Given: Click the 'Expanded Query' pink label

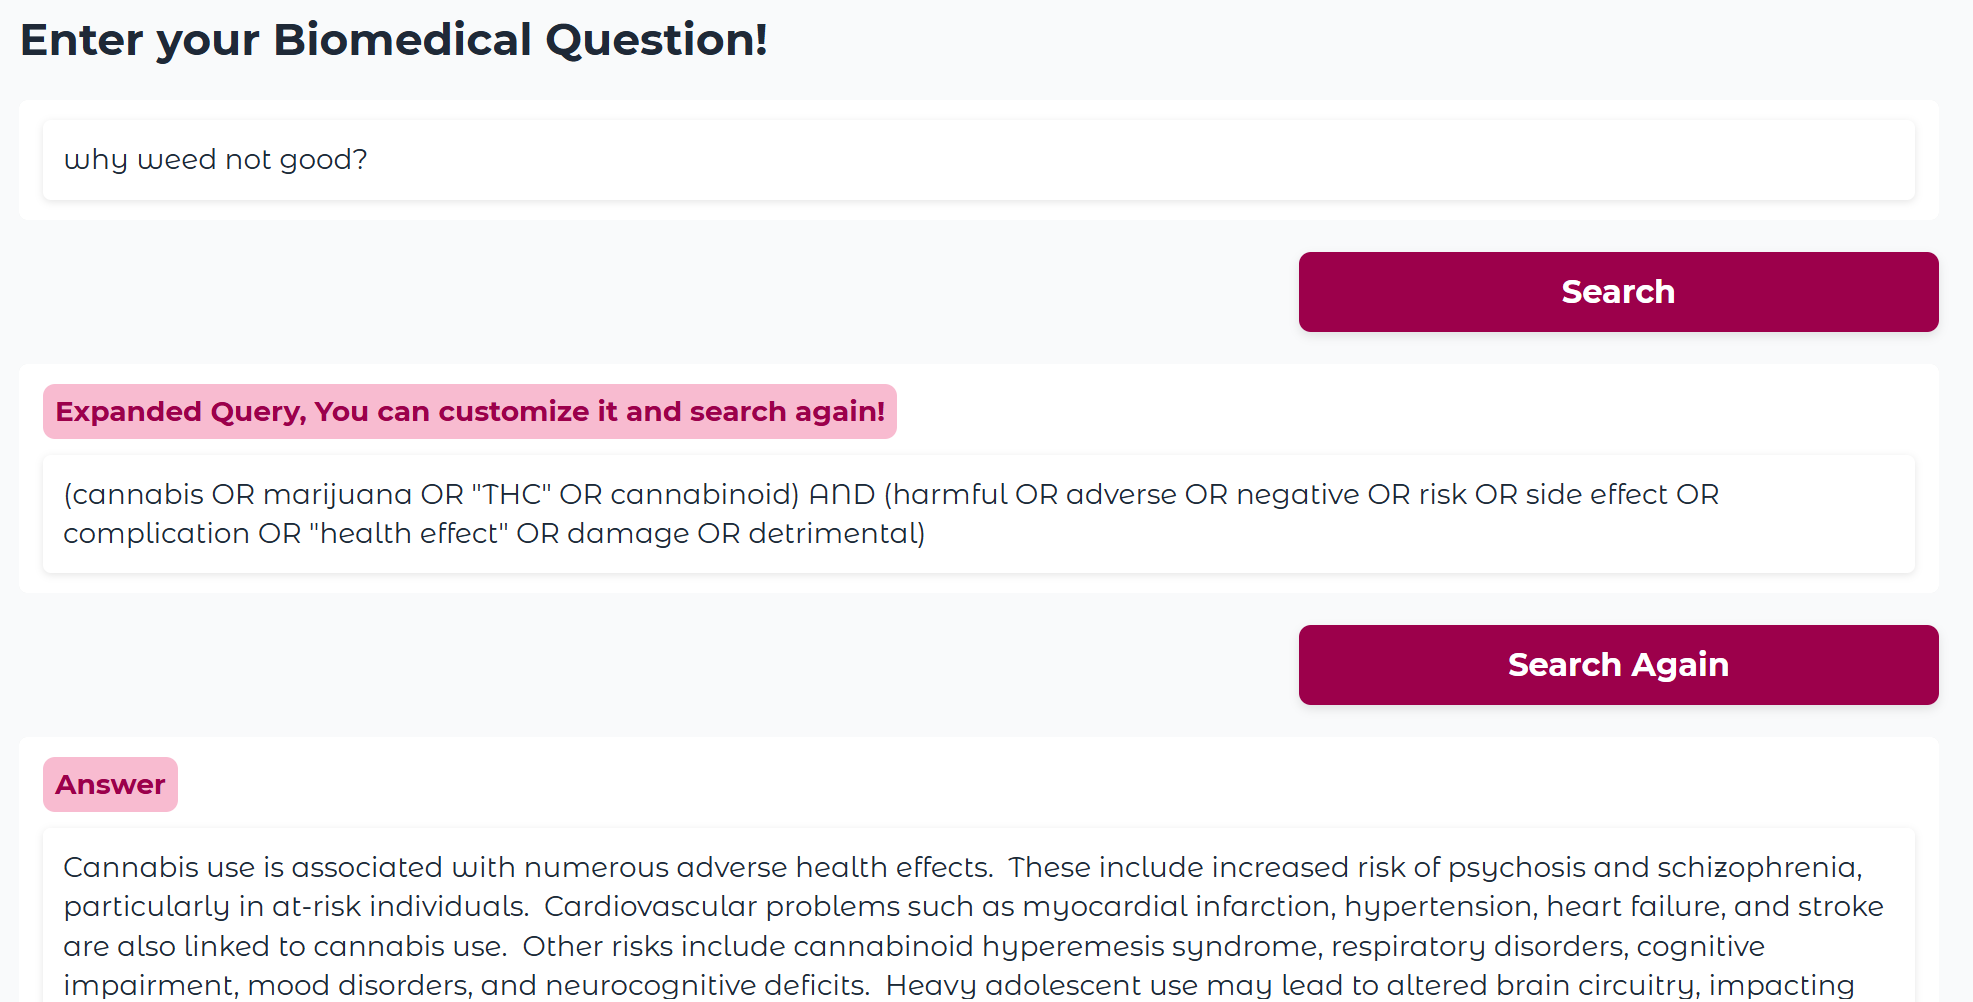Looking at the screenshot, I should tap(469, 412).
